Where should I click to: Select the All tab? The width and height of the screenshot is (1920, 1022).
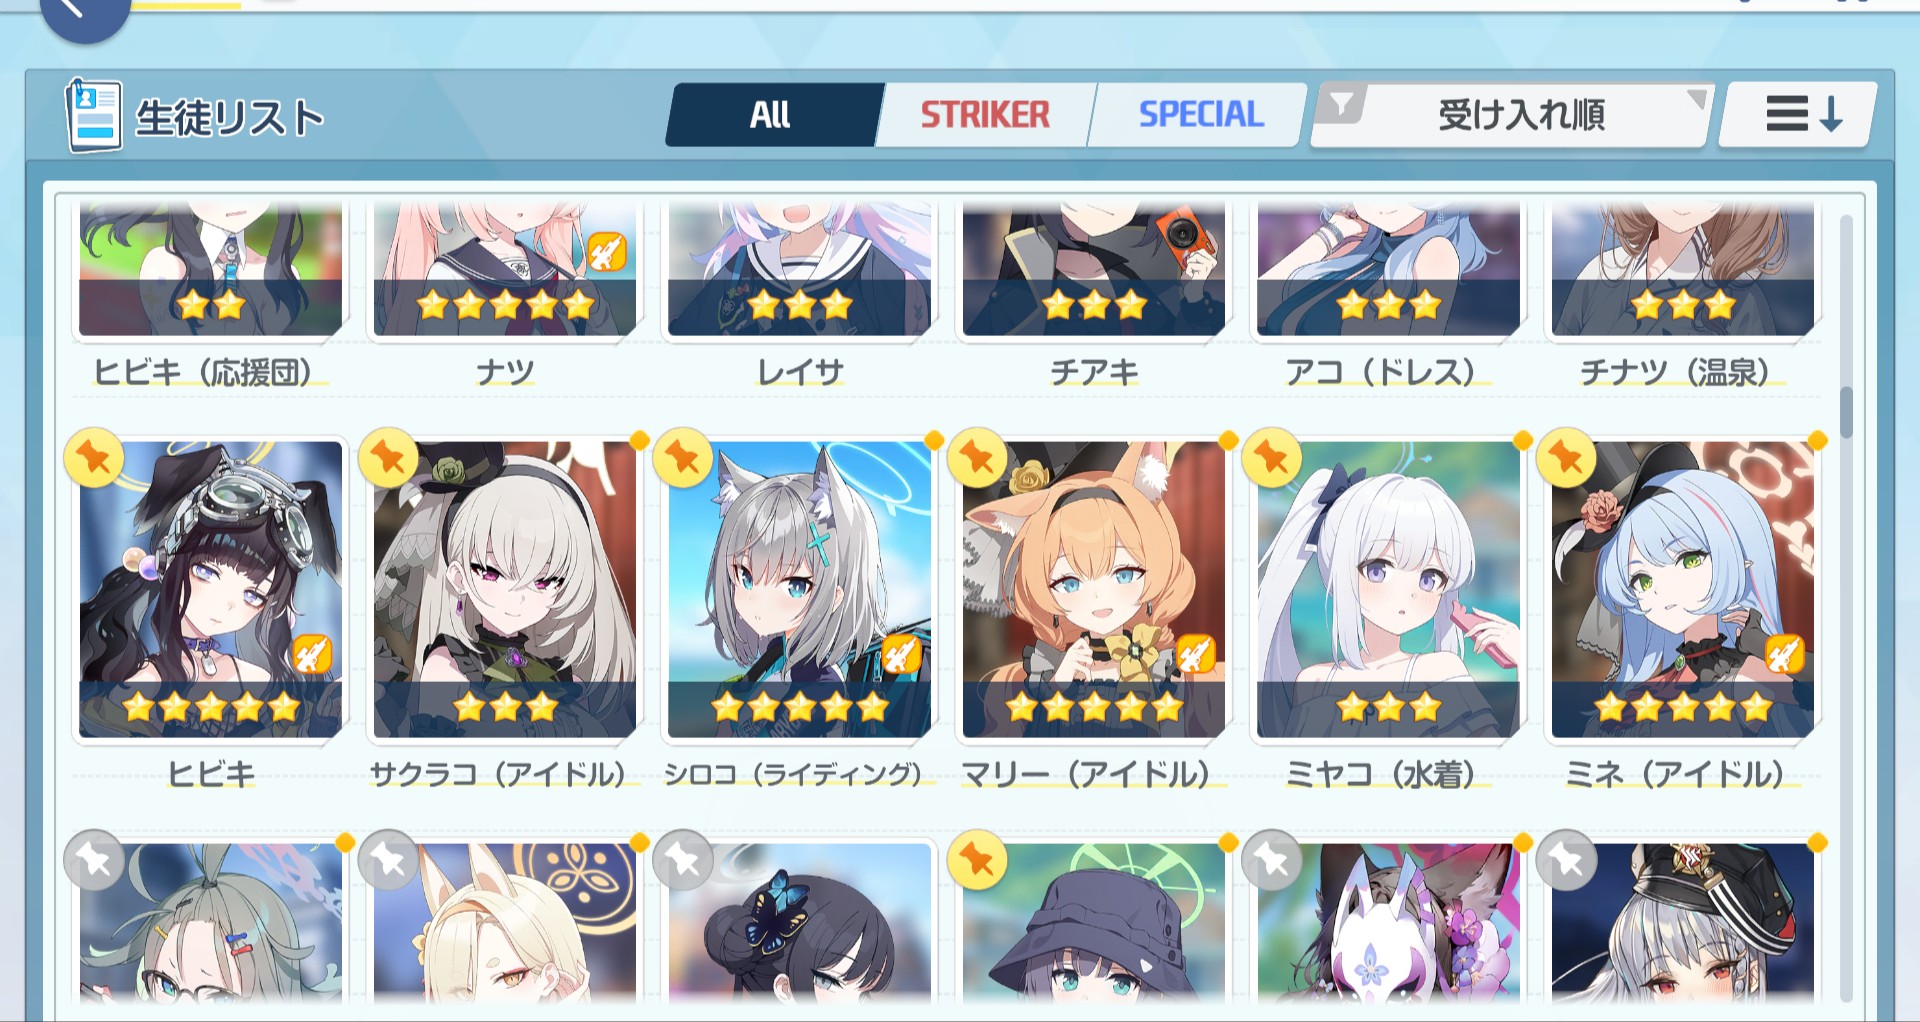[x=770, y=115]
